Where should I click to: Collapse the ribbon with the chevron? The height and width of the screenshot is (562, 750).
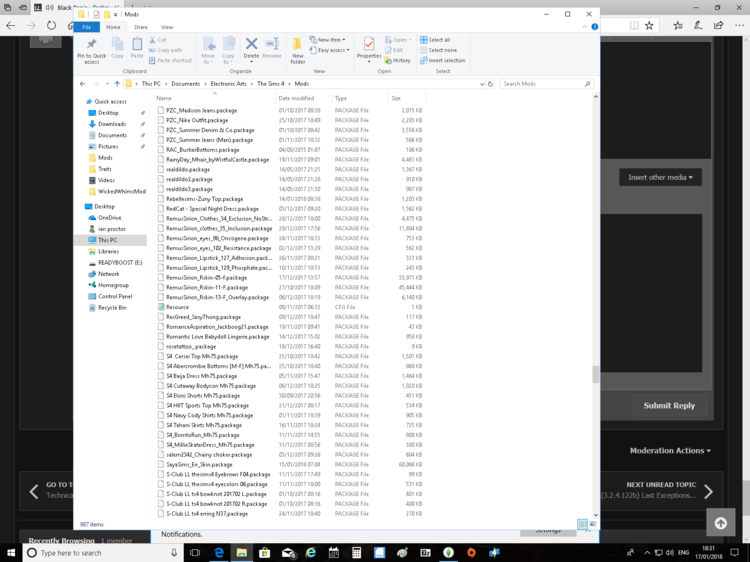click(584, 27)
